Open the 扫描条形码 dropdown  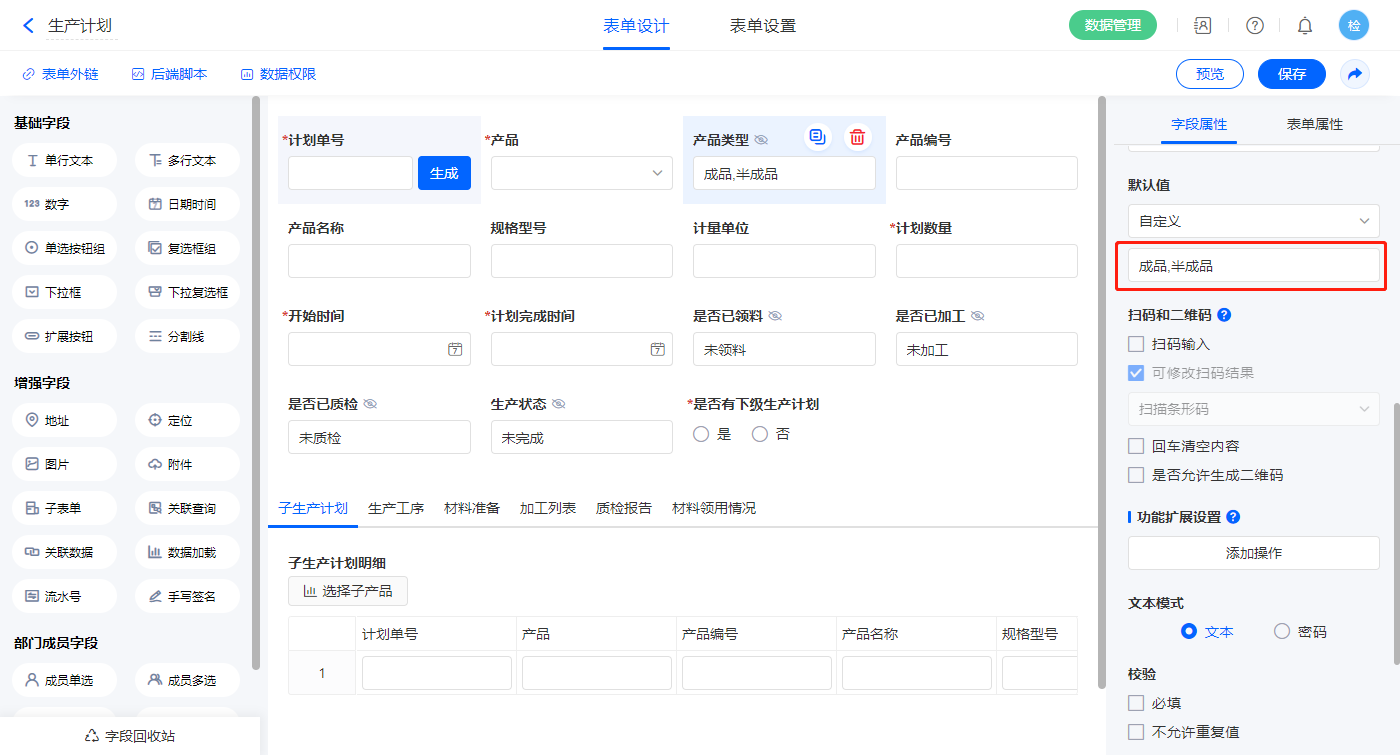(1253, 409)
